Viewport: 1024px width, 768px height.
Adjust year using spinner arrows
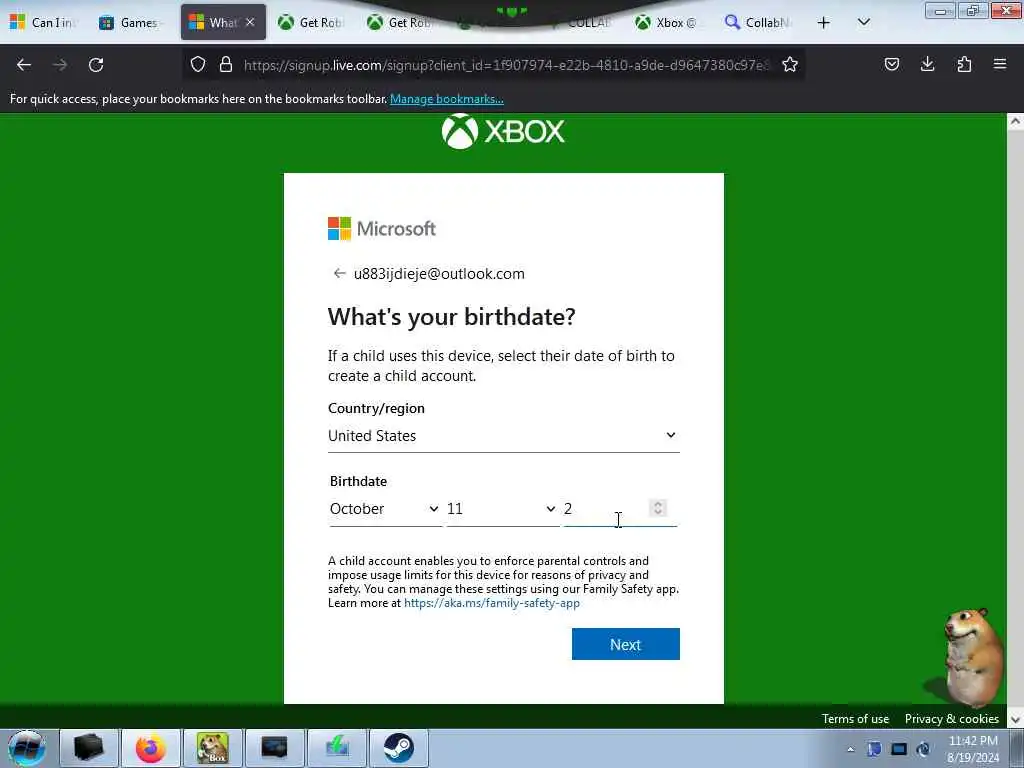[x=658, y=508]
